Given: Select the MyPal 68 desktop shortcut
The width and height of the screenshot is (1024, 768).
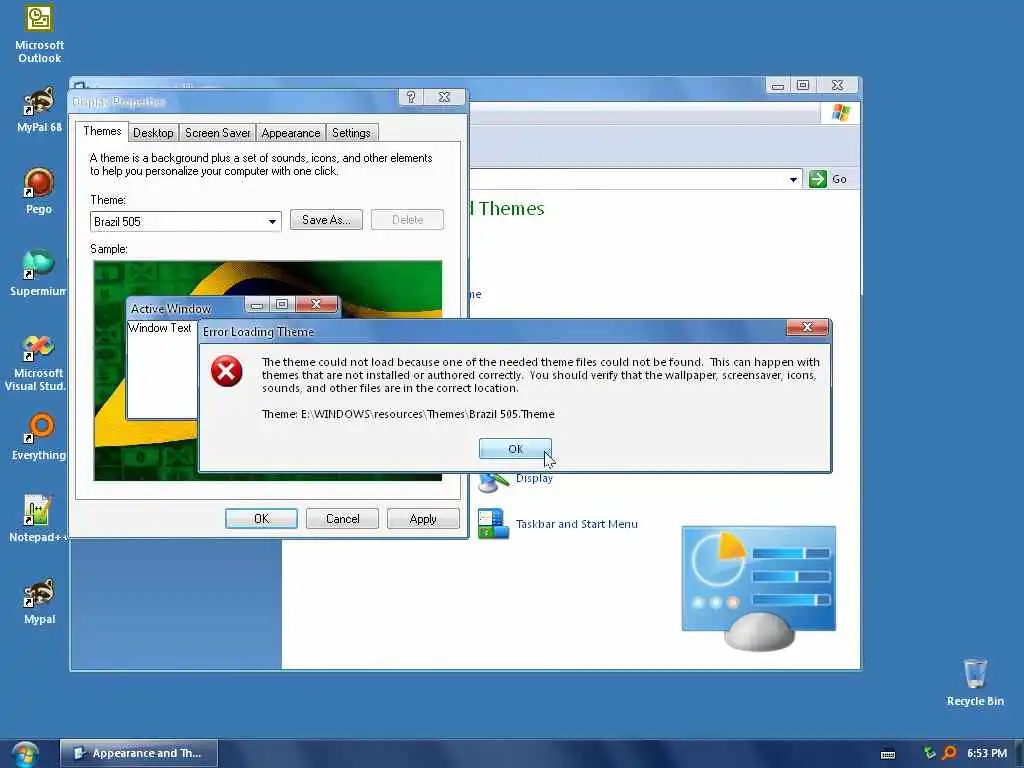Looking at the screenshot, I should 39,110.
